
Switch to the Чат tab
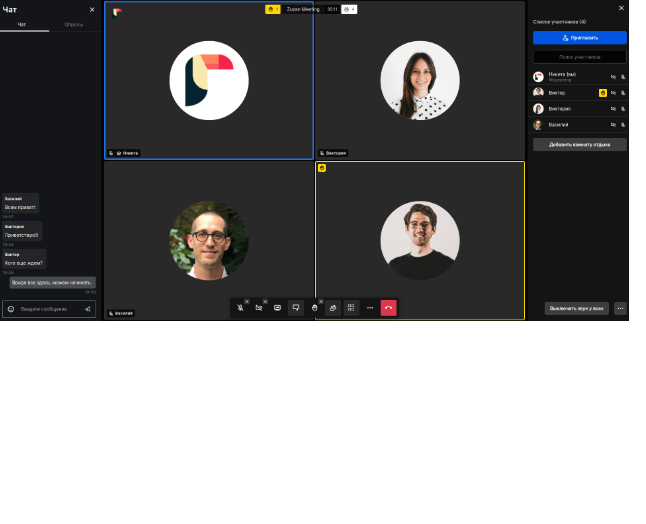(21, 24)
